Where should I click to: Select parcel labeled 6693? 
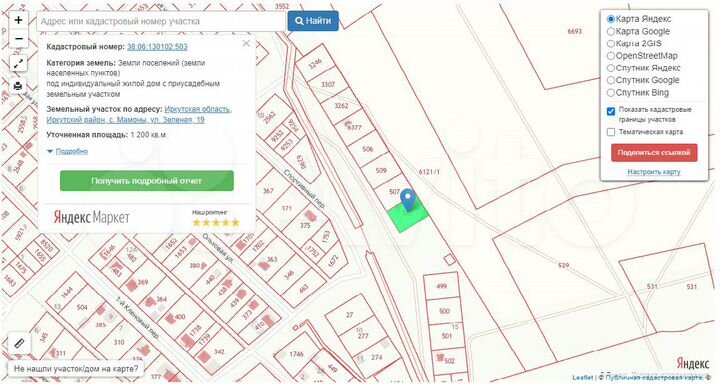coord(574,31)
